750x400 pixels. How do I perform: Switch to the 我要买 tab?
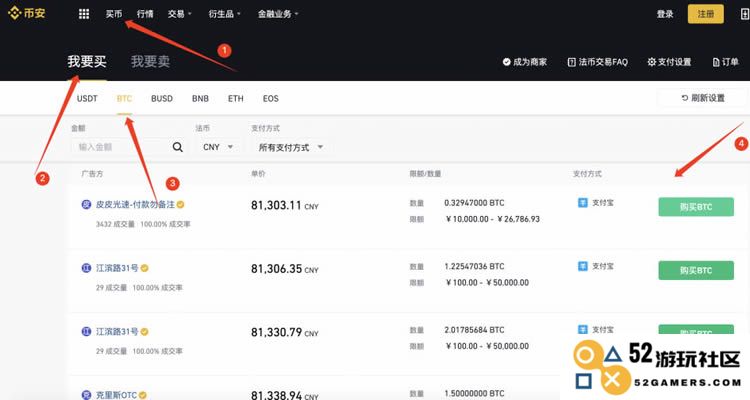click(x=87, y=61)
